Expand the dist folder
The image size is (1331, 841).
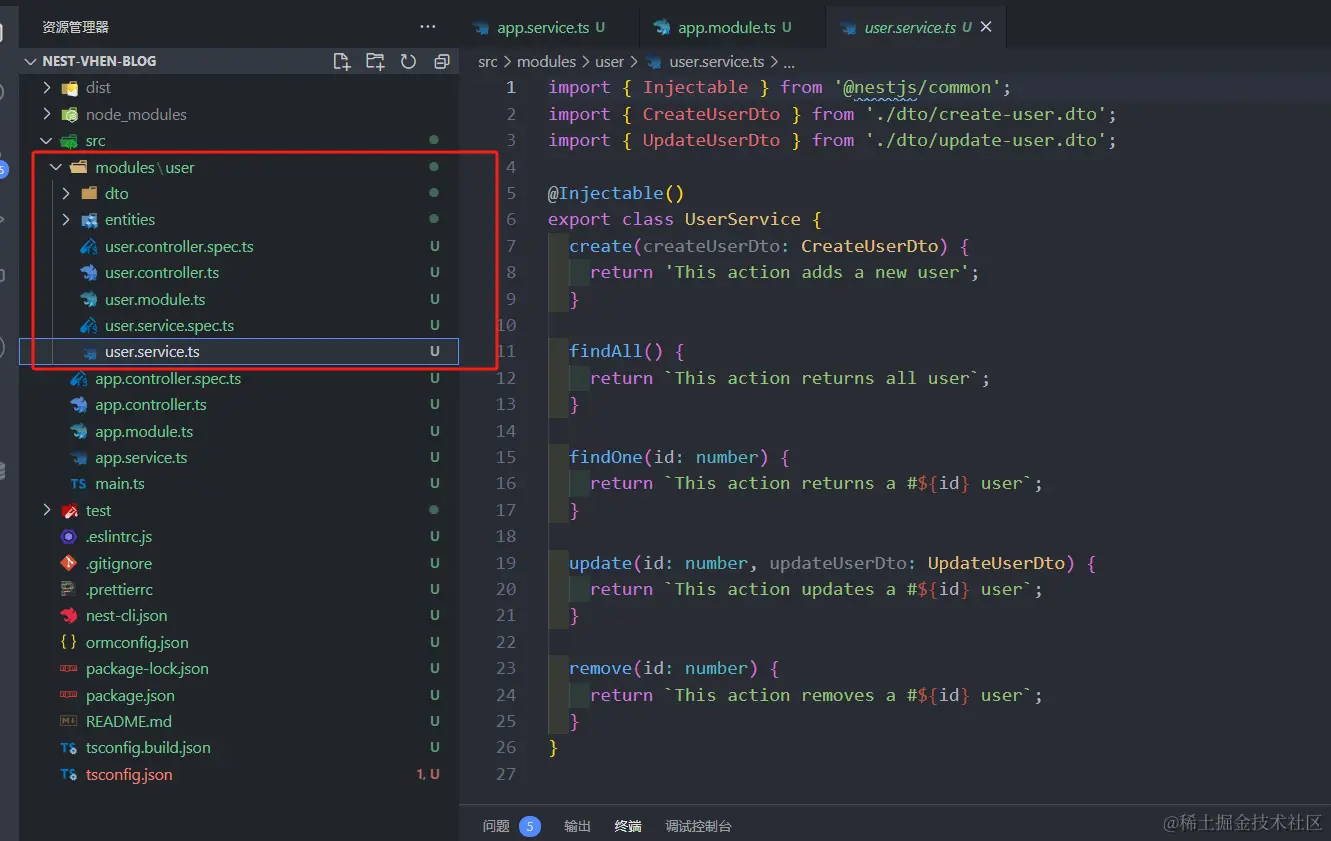click(47, 88)
